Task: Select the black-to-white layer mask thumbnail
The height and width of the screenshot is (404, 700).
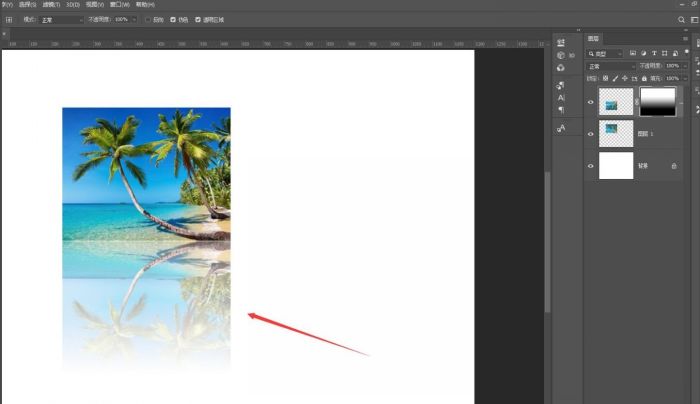Action: click(x=657, y=102)
